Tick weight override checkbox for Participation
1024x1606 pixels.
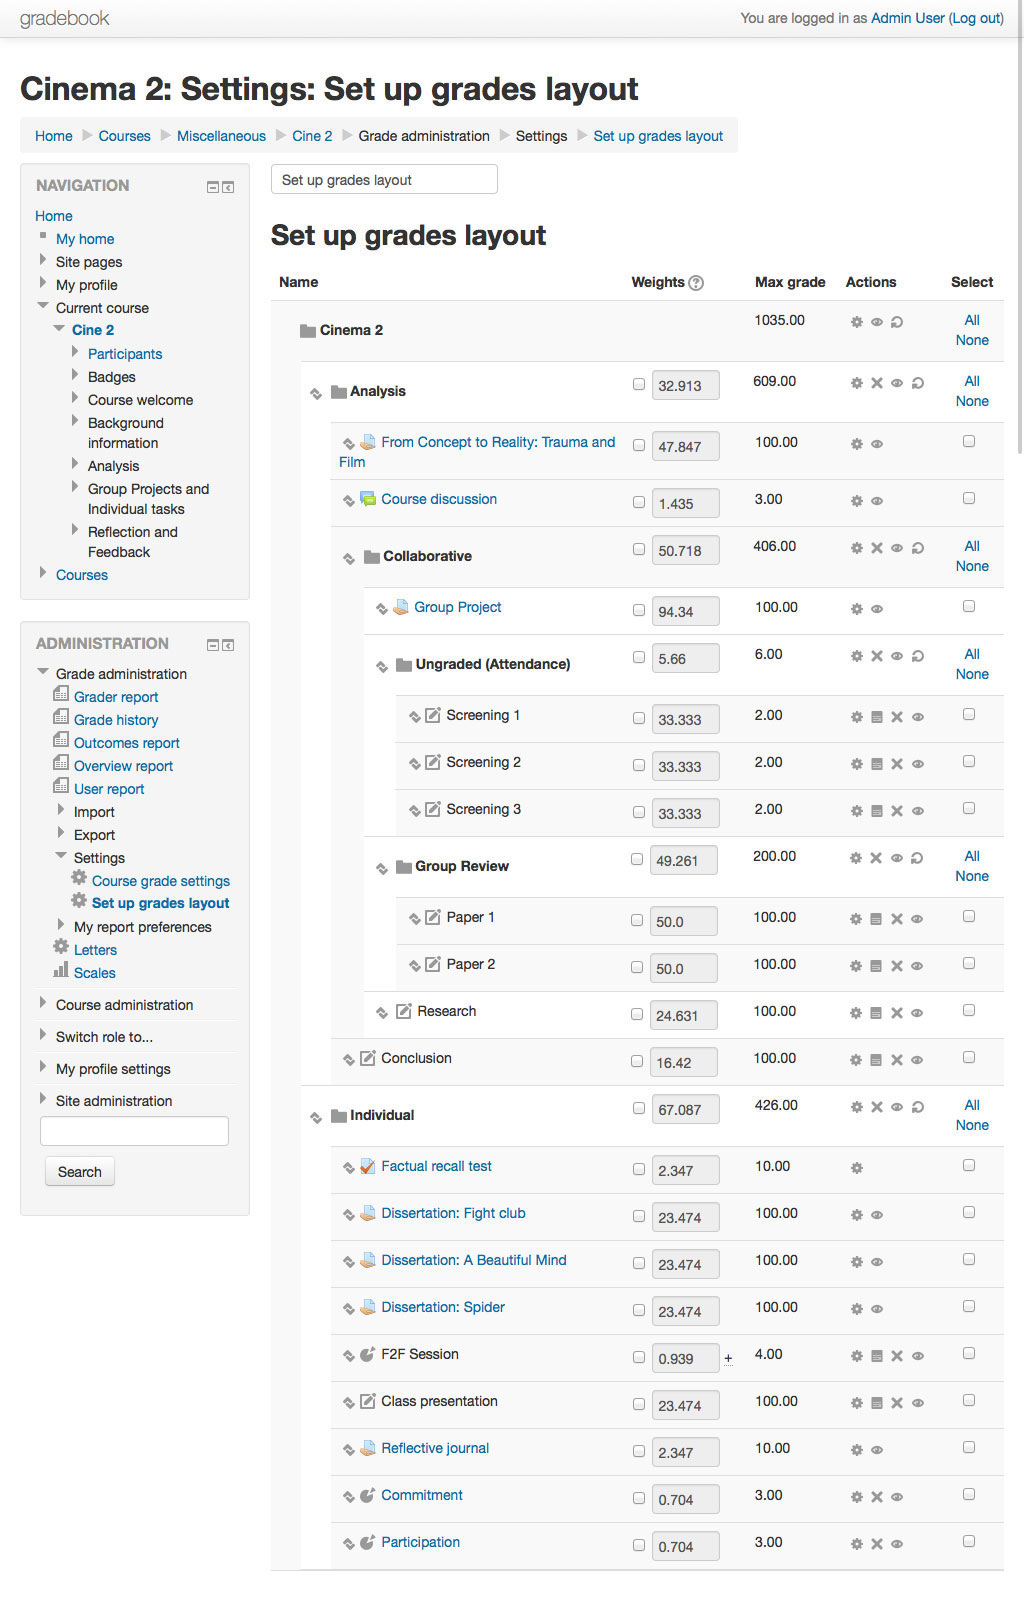point(639,1545)
